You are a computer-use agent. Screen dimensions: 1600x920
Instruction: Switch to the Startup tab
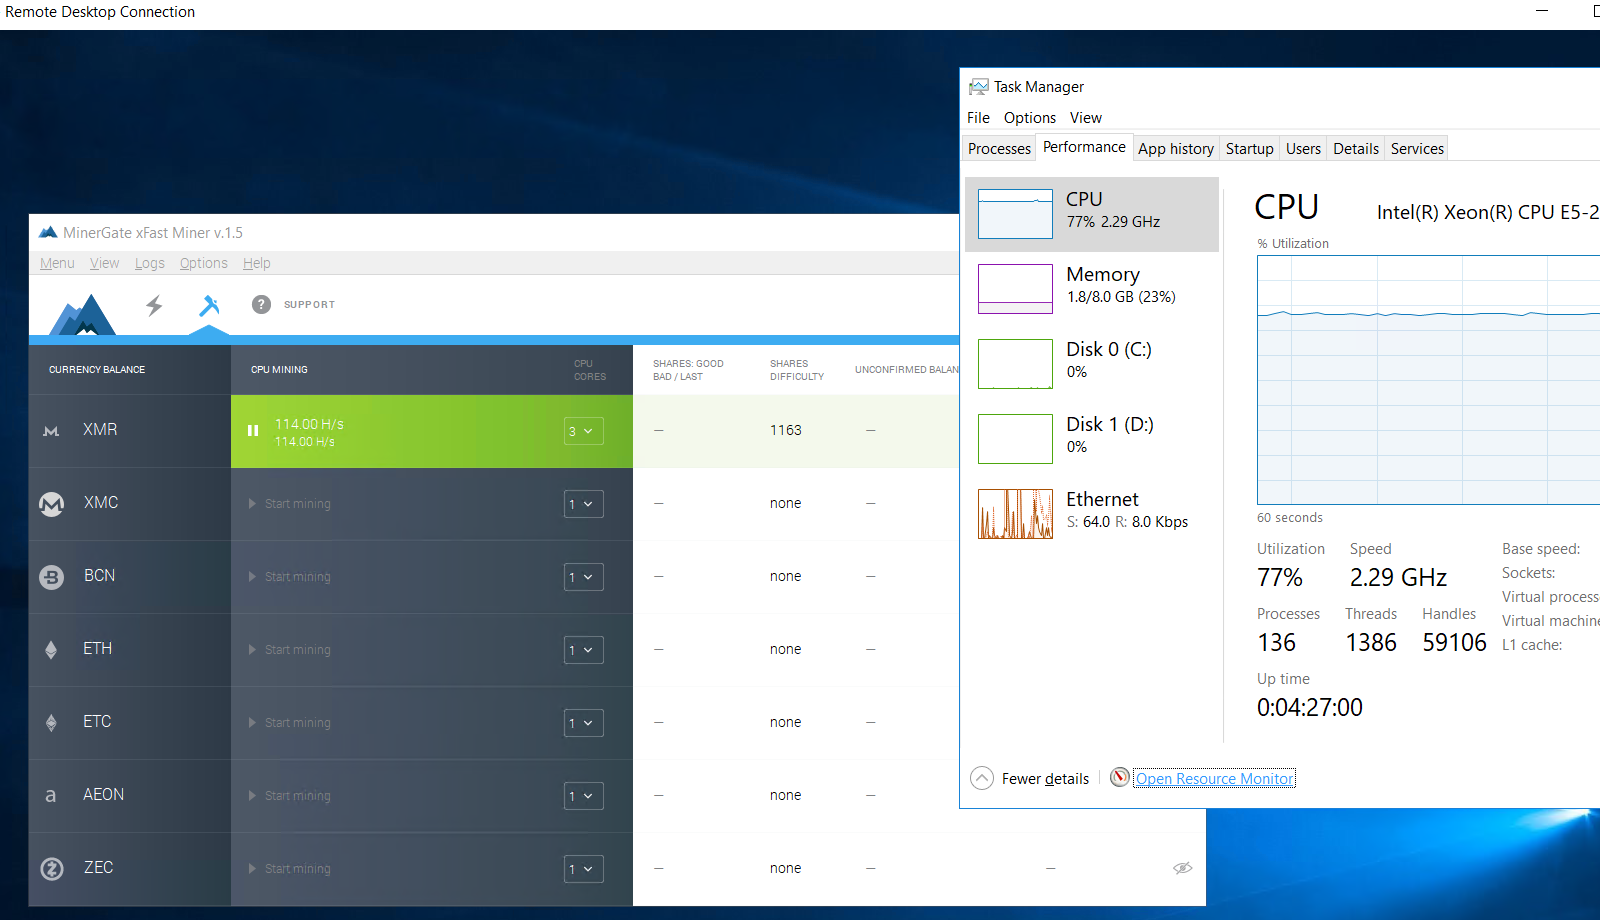[x=1250, y=149]
